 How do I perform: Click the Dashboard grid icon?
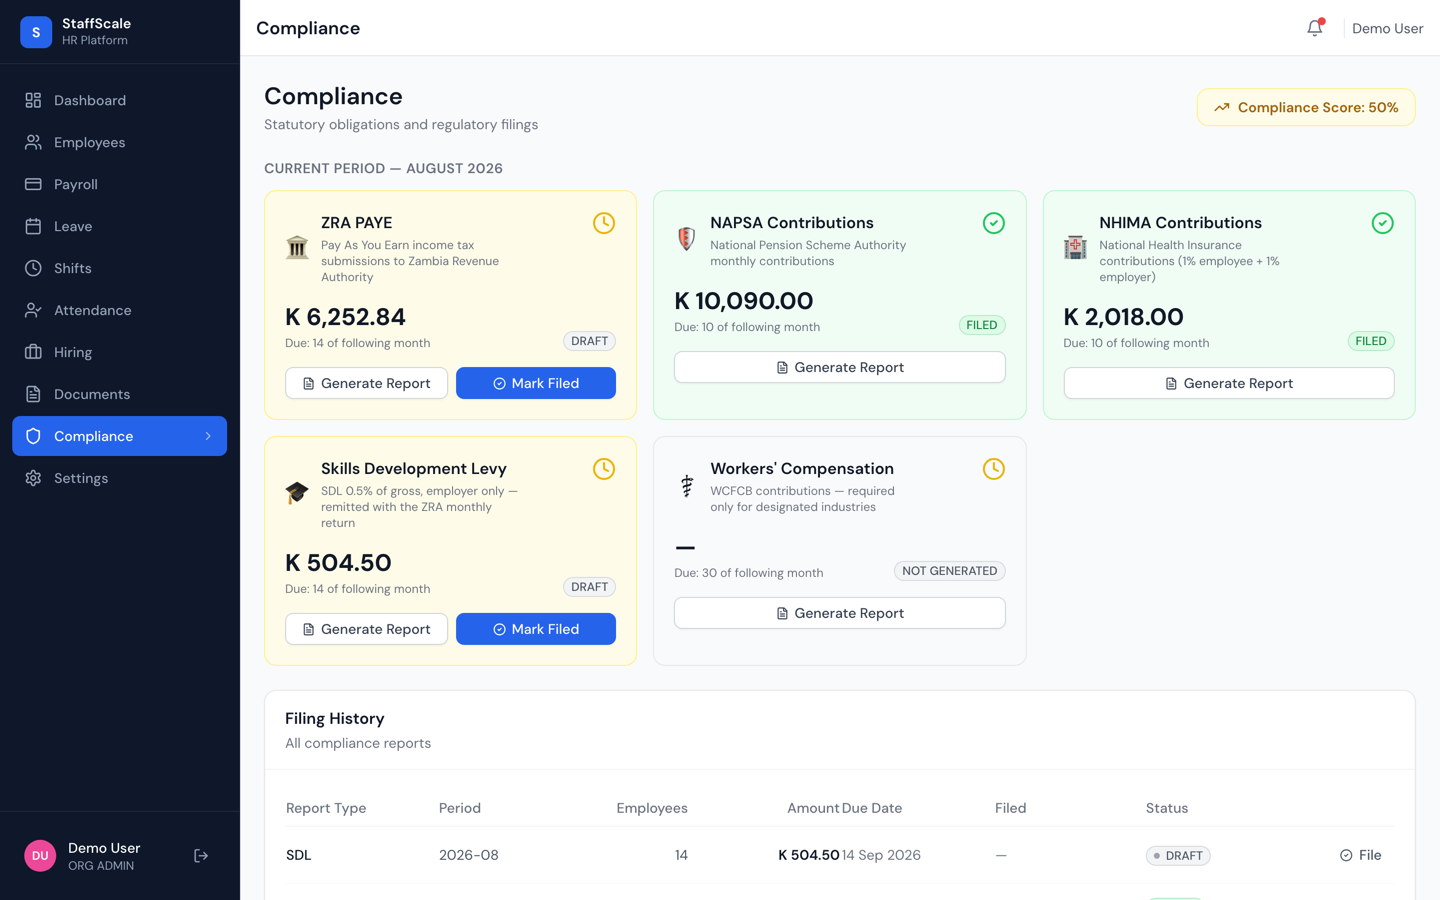33,100
